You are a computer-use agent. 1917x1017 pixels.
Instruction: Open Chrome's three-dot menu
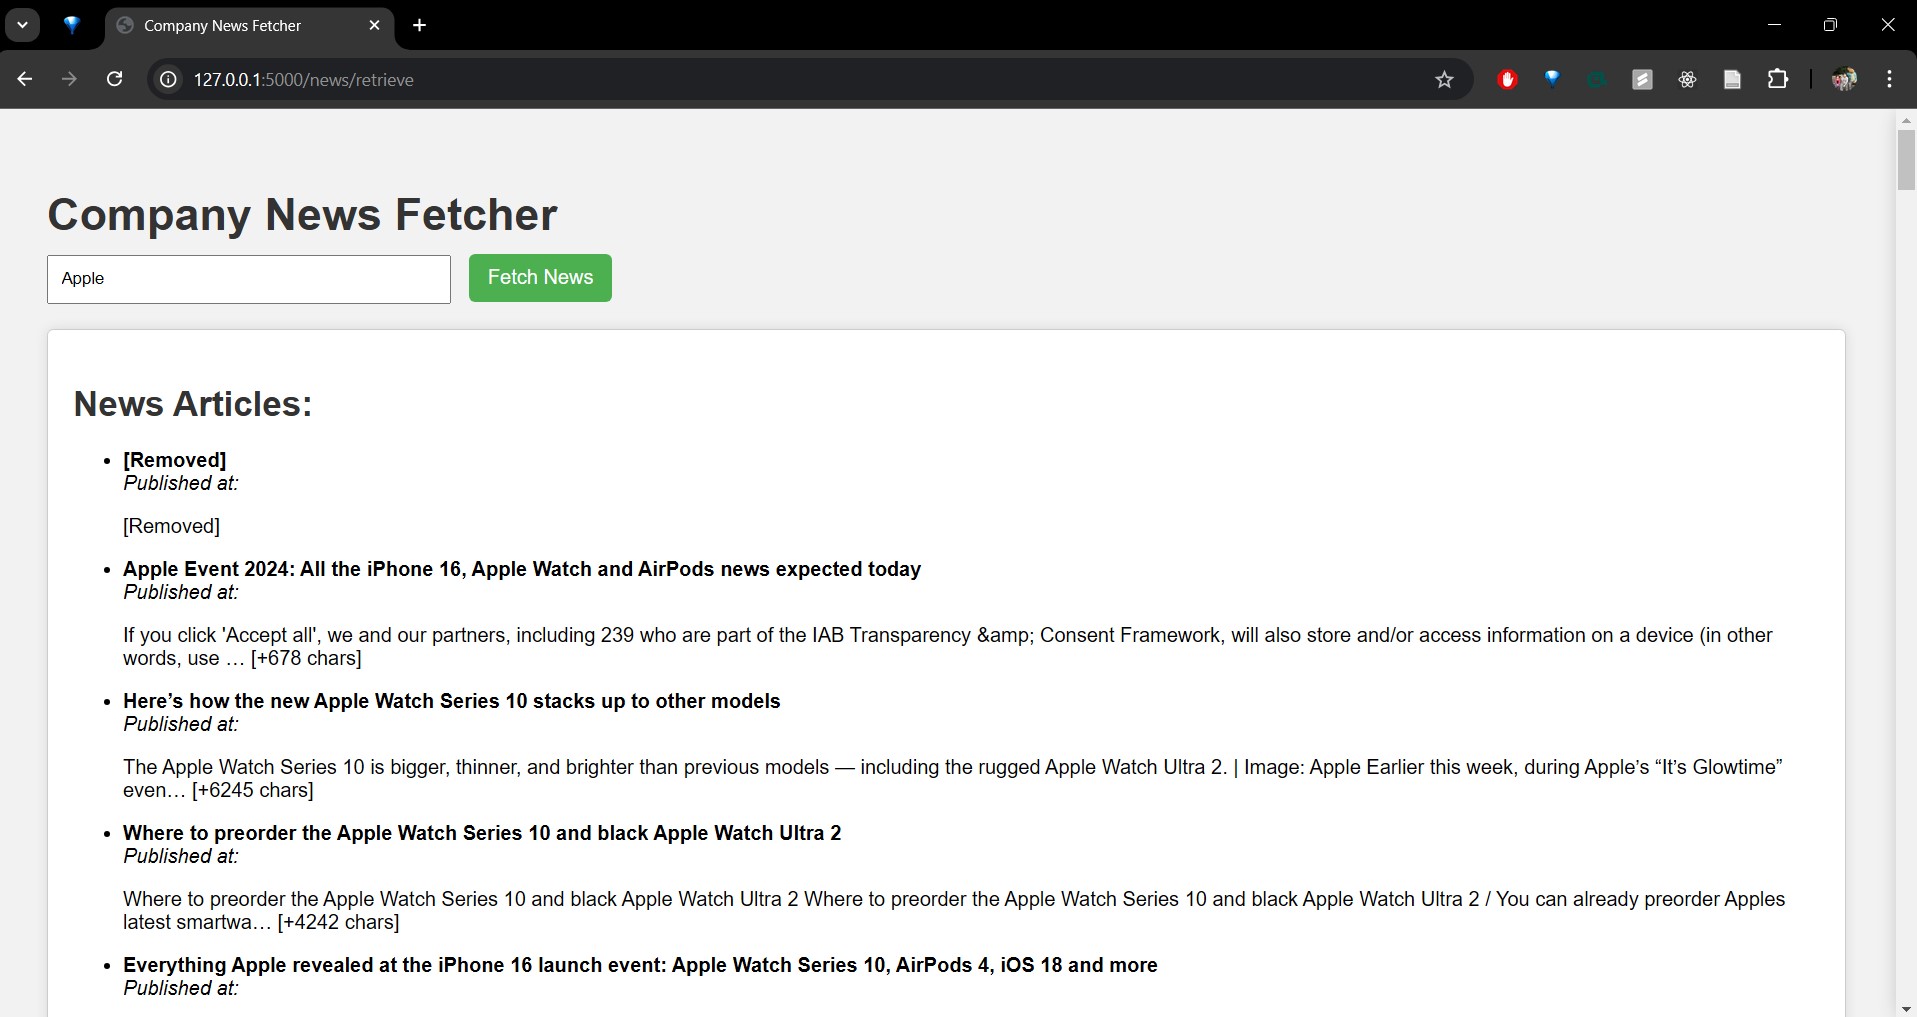click(1889, 80)
